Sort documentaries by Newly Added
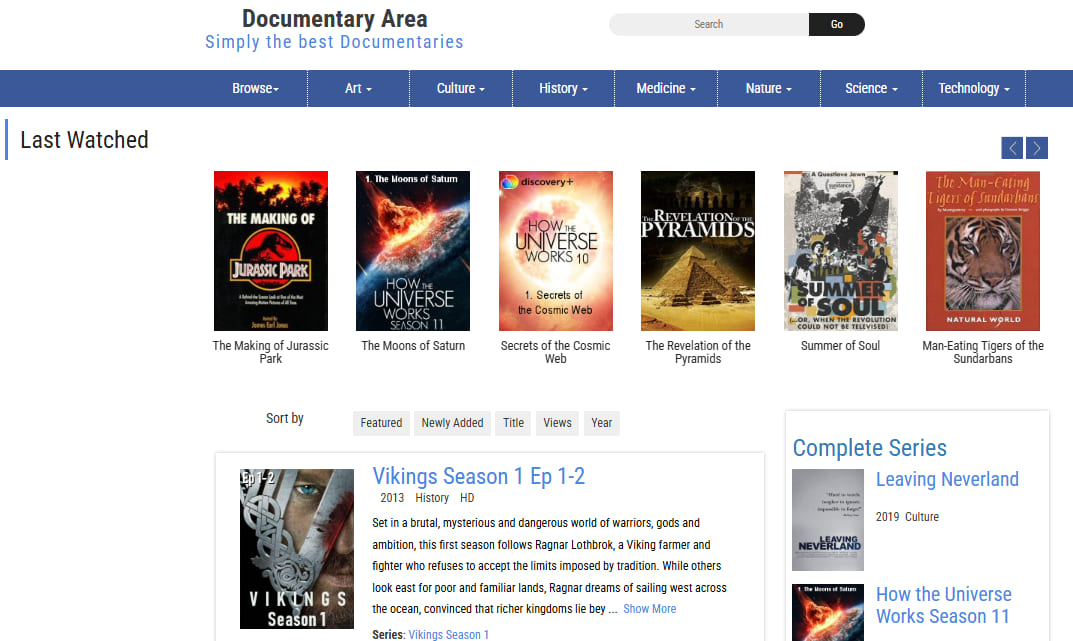Screen dimensions: 1073x641 click(x=452, y=423)
